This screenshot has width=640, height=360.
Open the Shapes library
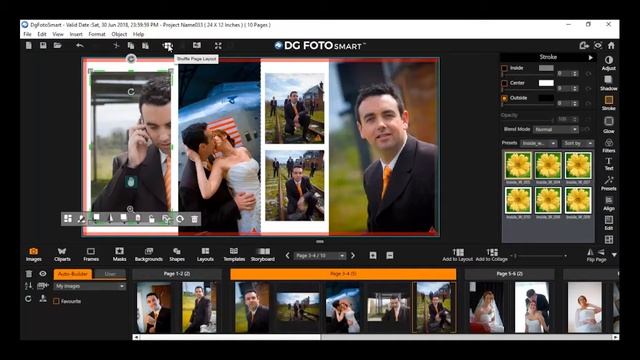[177, 254]
